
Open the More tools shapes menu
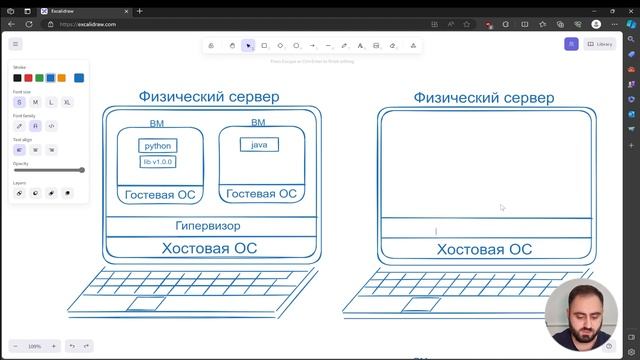(413, 46)
